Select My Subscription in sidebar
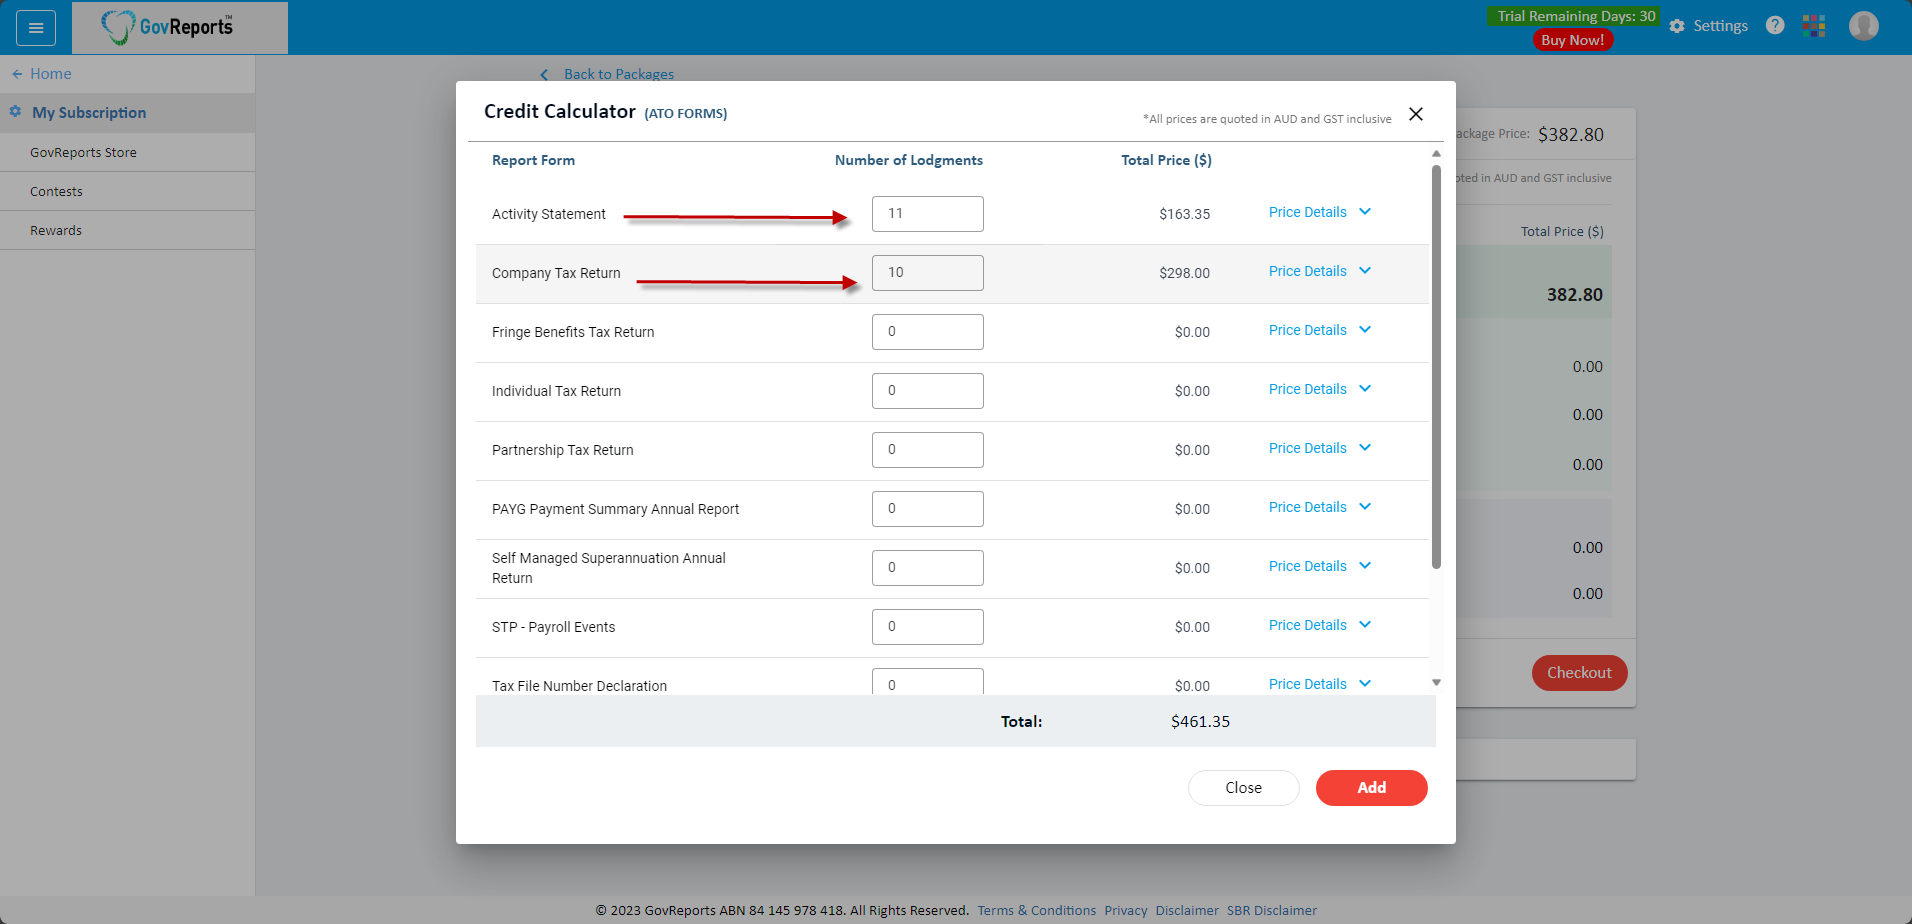This screenshot has height=924, width=1912. [89, 113]
